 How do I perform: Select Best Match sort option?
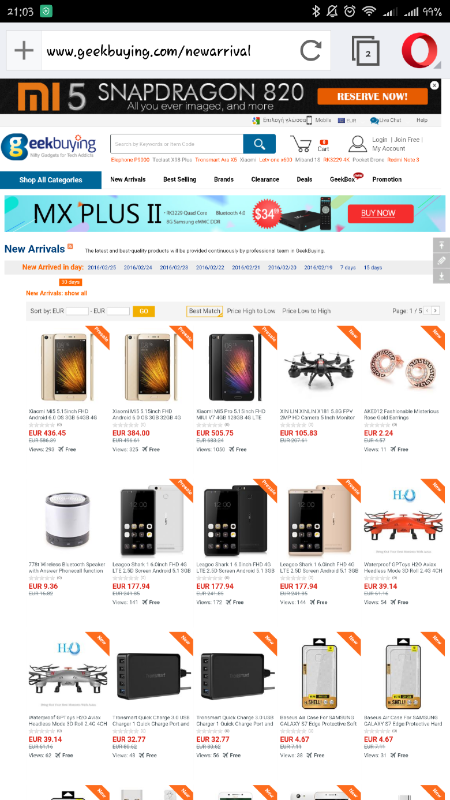[x=205, y=311]
